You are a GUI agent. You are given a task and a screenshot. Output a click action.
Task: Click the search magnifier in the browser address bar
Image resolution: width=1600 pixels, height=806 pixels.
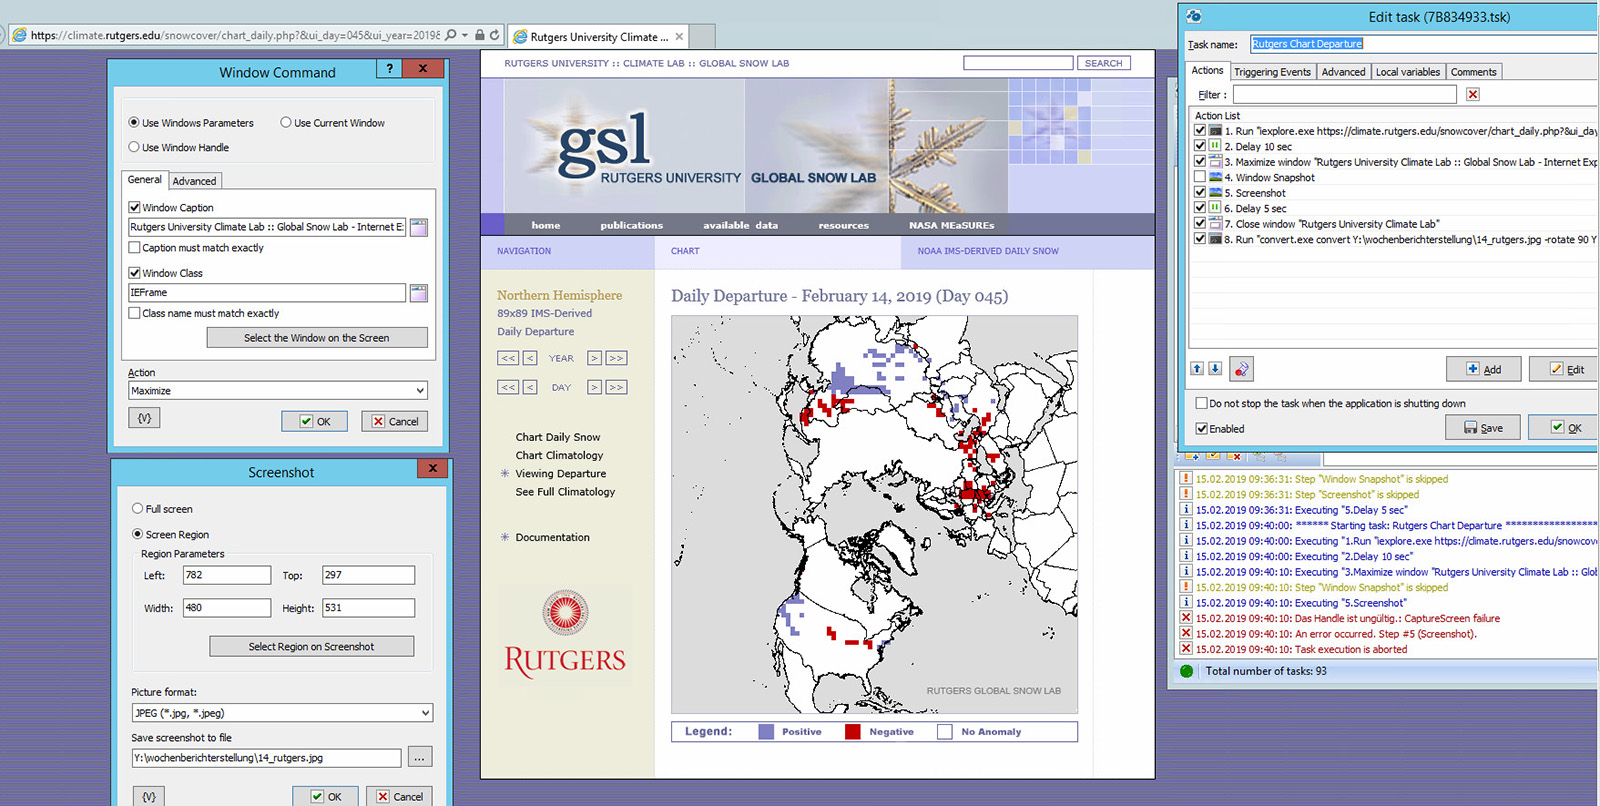point(451,35)
